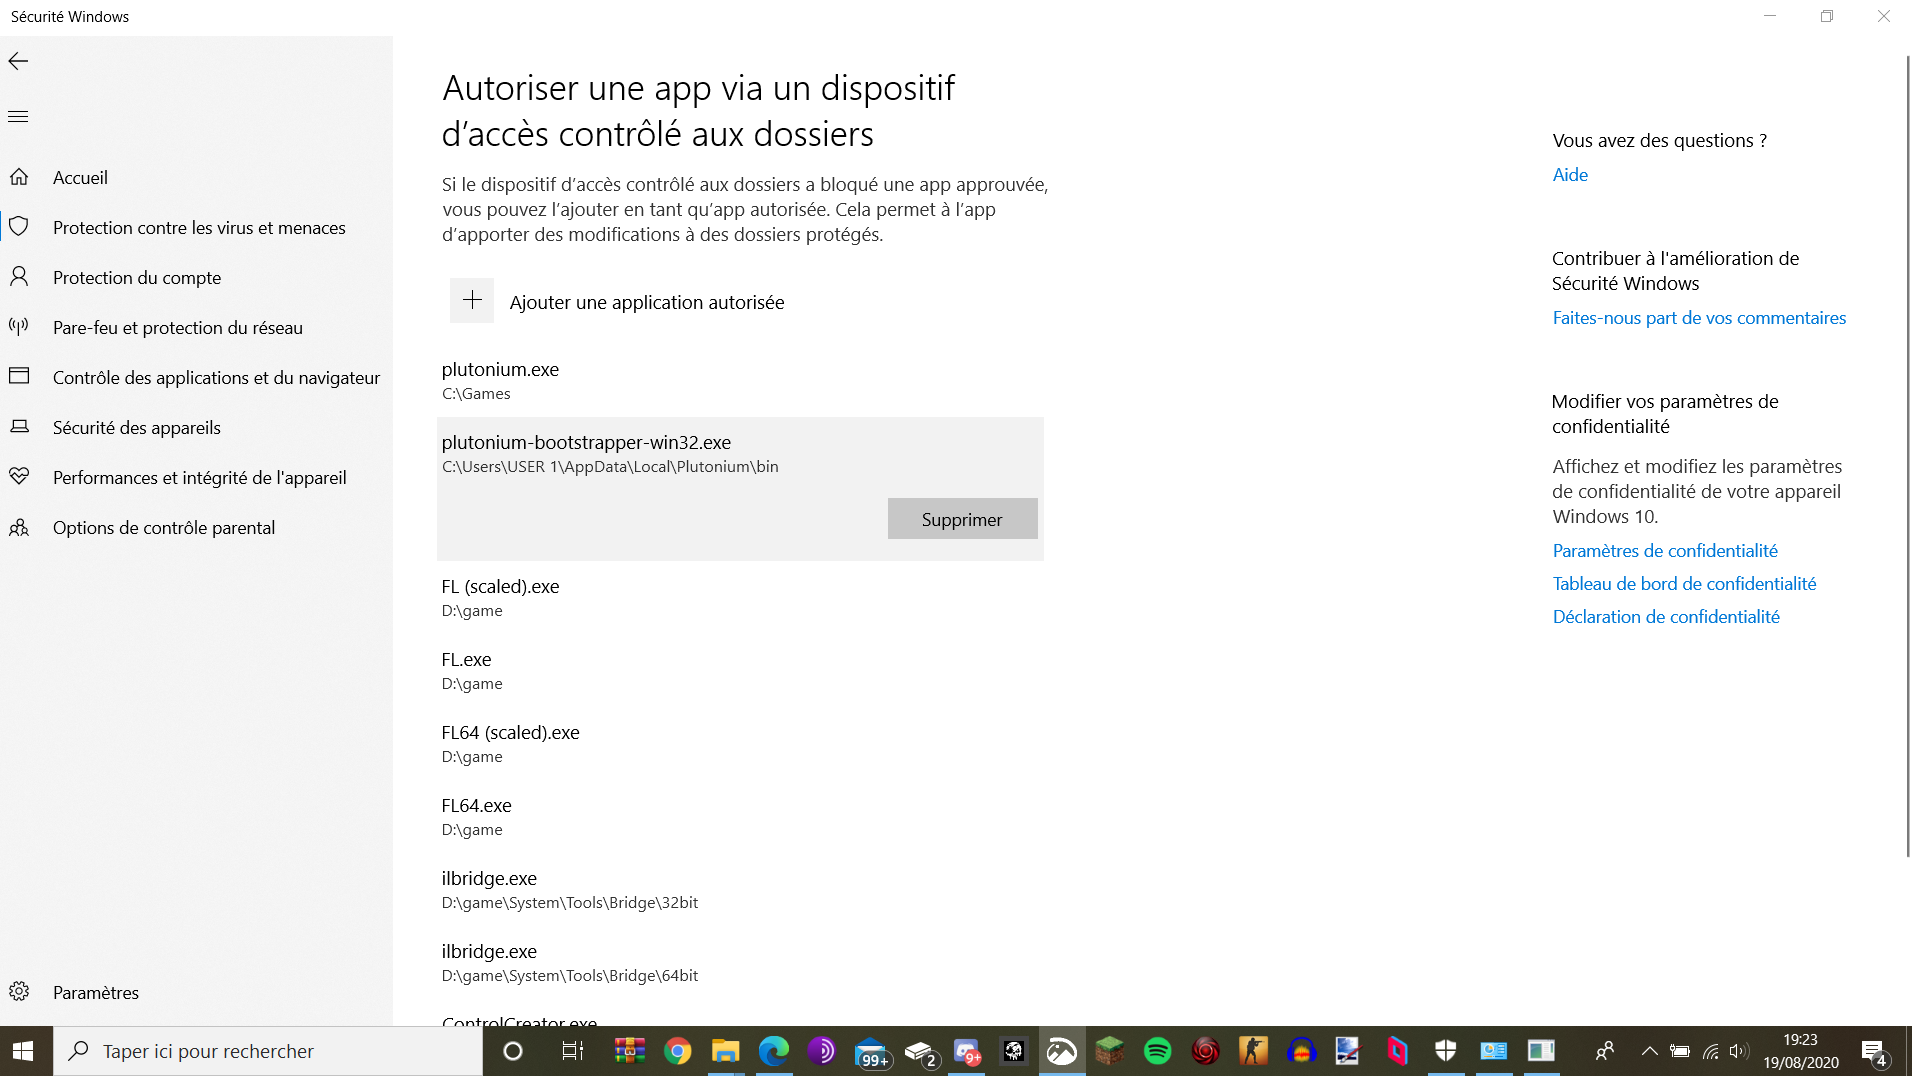Open Windows Start menu
Image resolution: width=1912 pixels, height=1076 pixels.
(24, 1051)
